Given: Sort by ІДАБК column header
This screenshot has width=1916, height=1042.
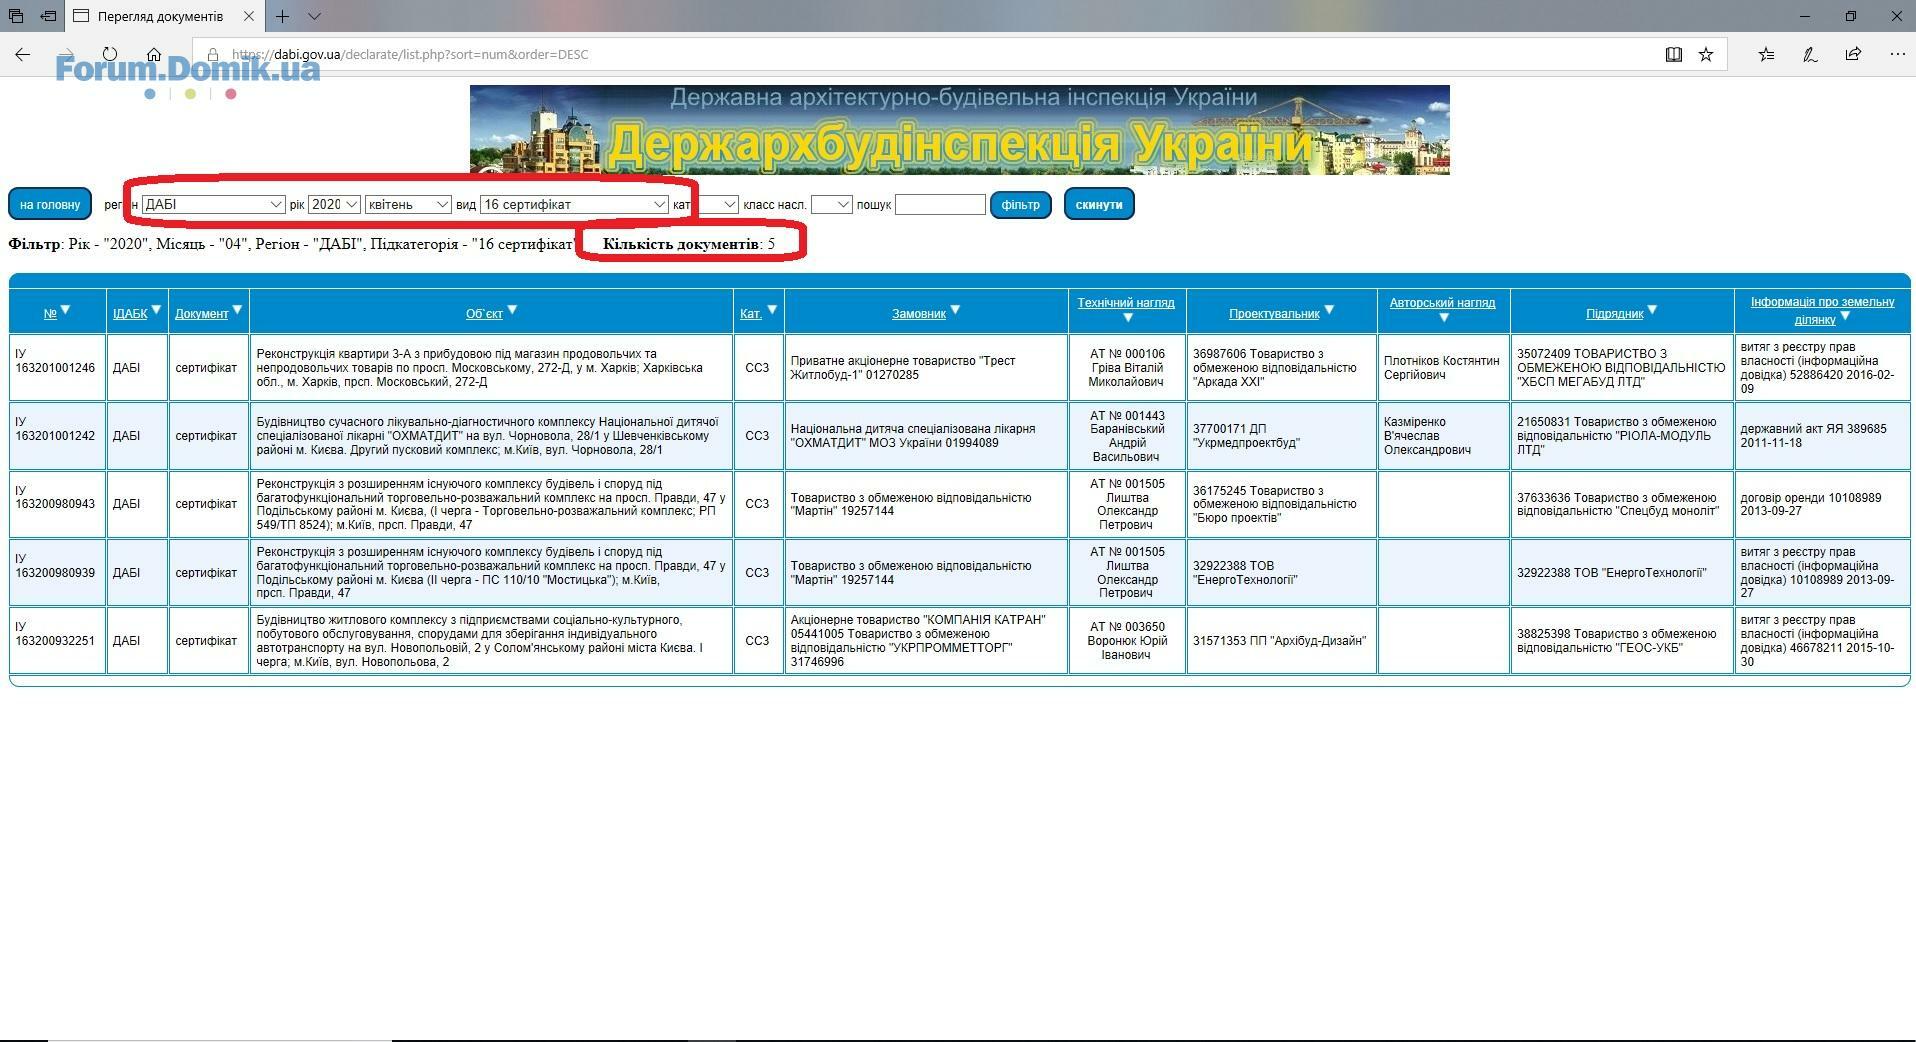Looking at the screenshot, I should tap(130, 313).
